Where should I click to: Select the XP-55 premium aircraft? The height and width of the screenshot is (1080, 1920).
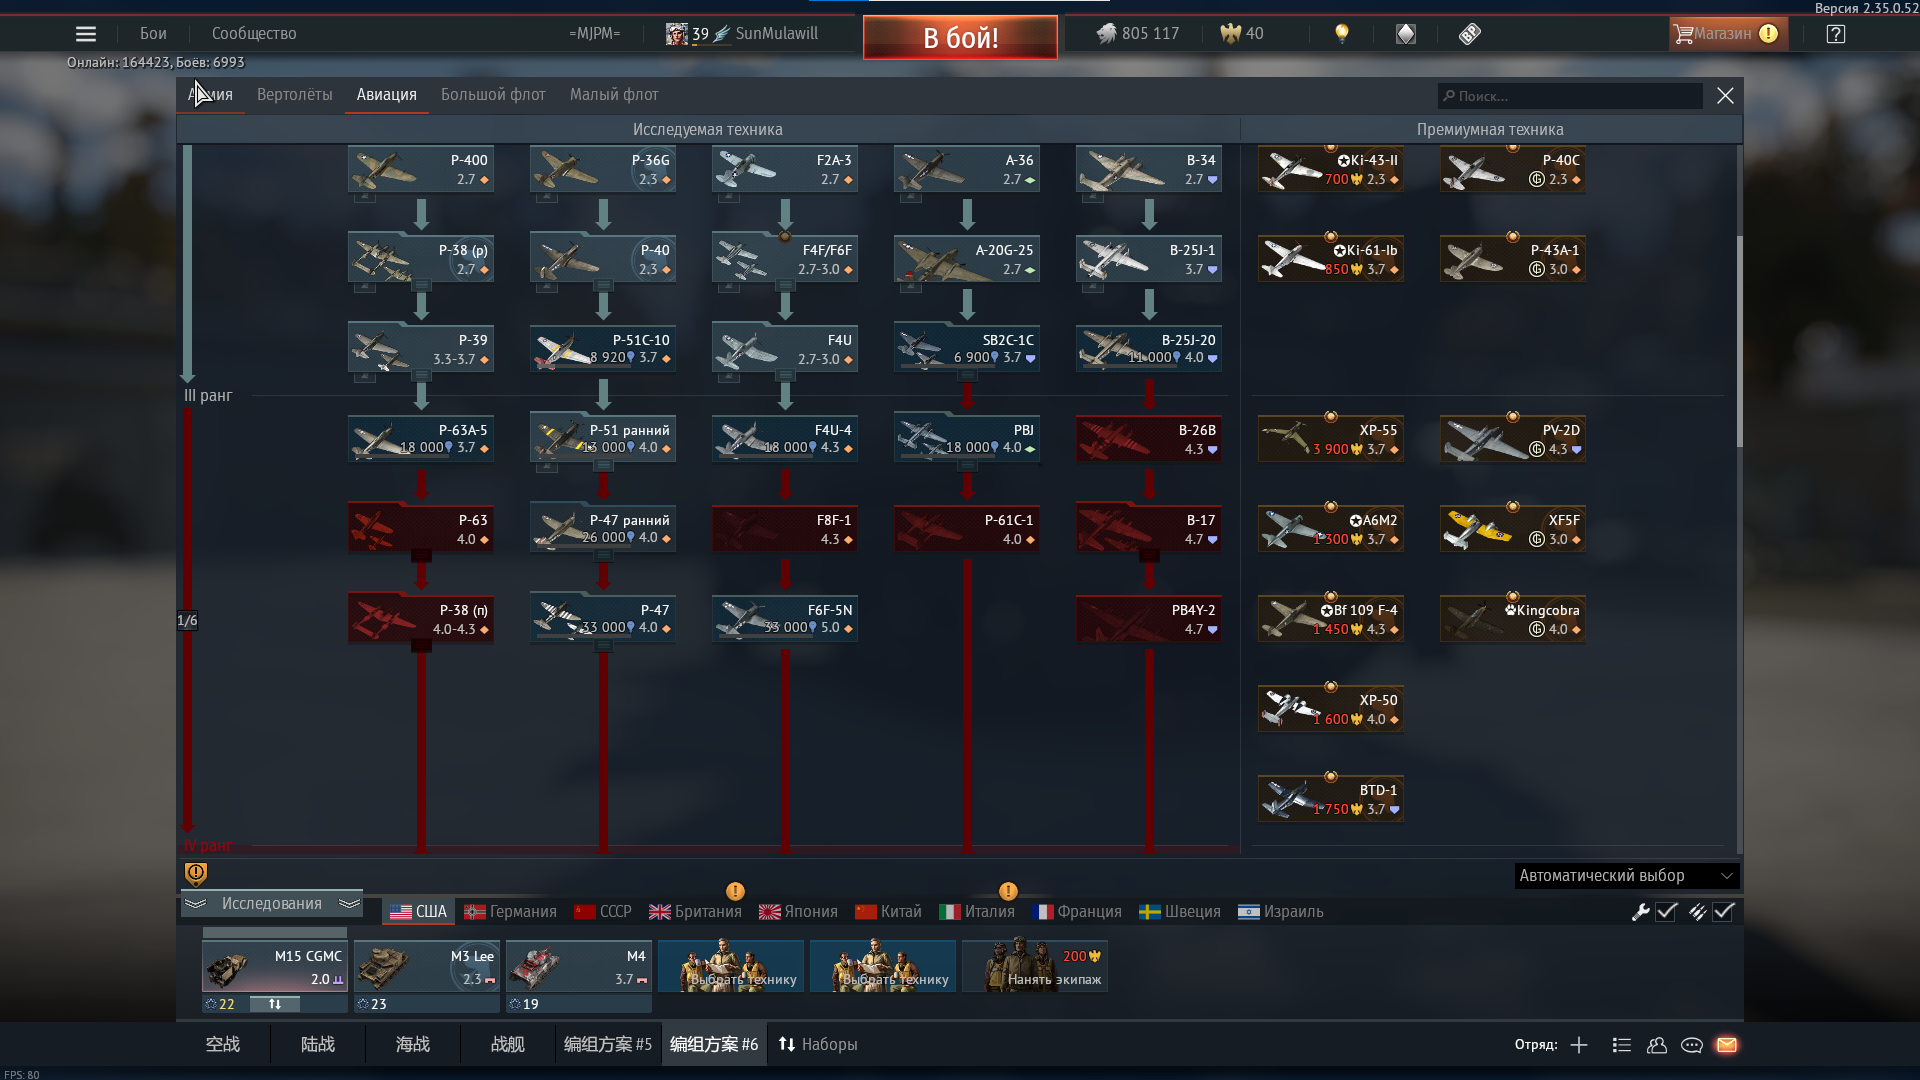point(1330,439)
